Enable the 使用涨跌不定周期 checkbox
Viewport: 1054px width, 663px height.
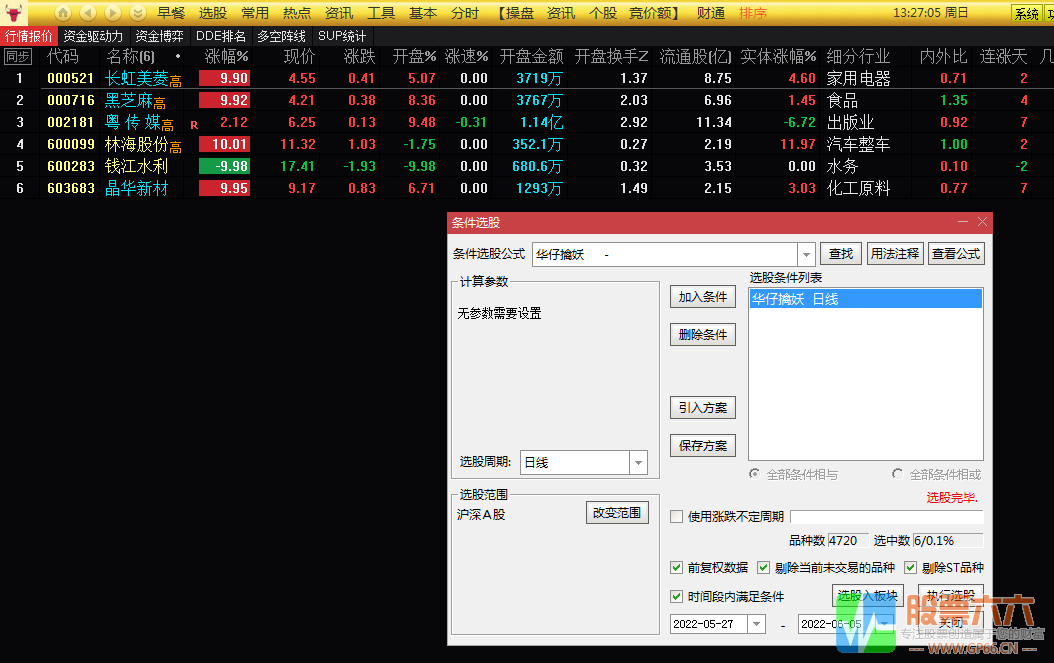tap(677, 514)
